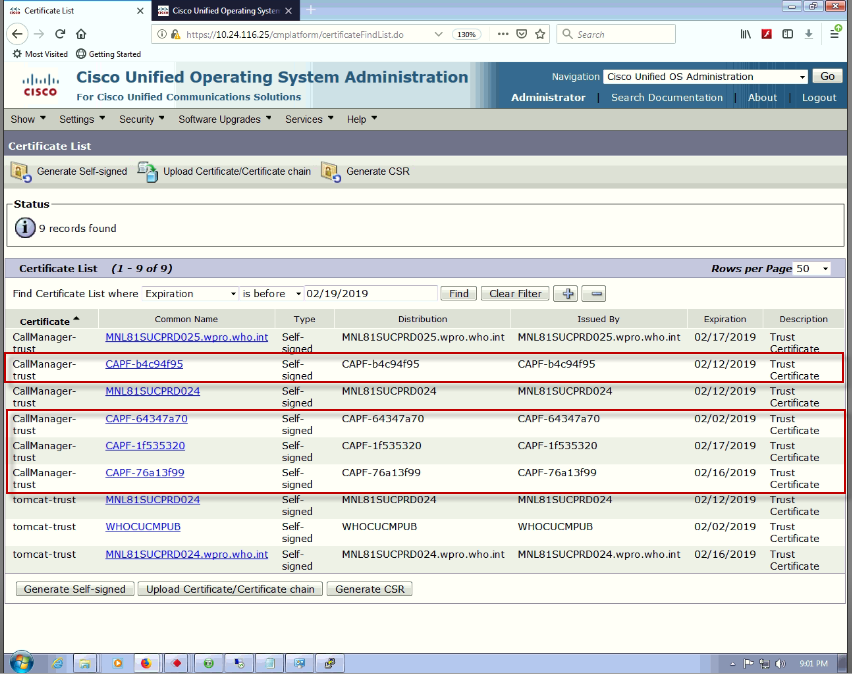Click the Logout link
The height and width of the screenshot is (676, 852).
819,98
